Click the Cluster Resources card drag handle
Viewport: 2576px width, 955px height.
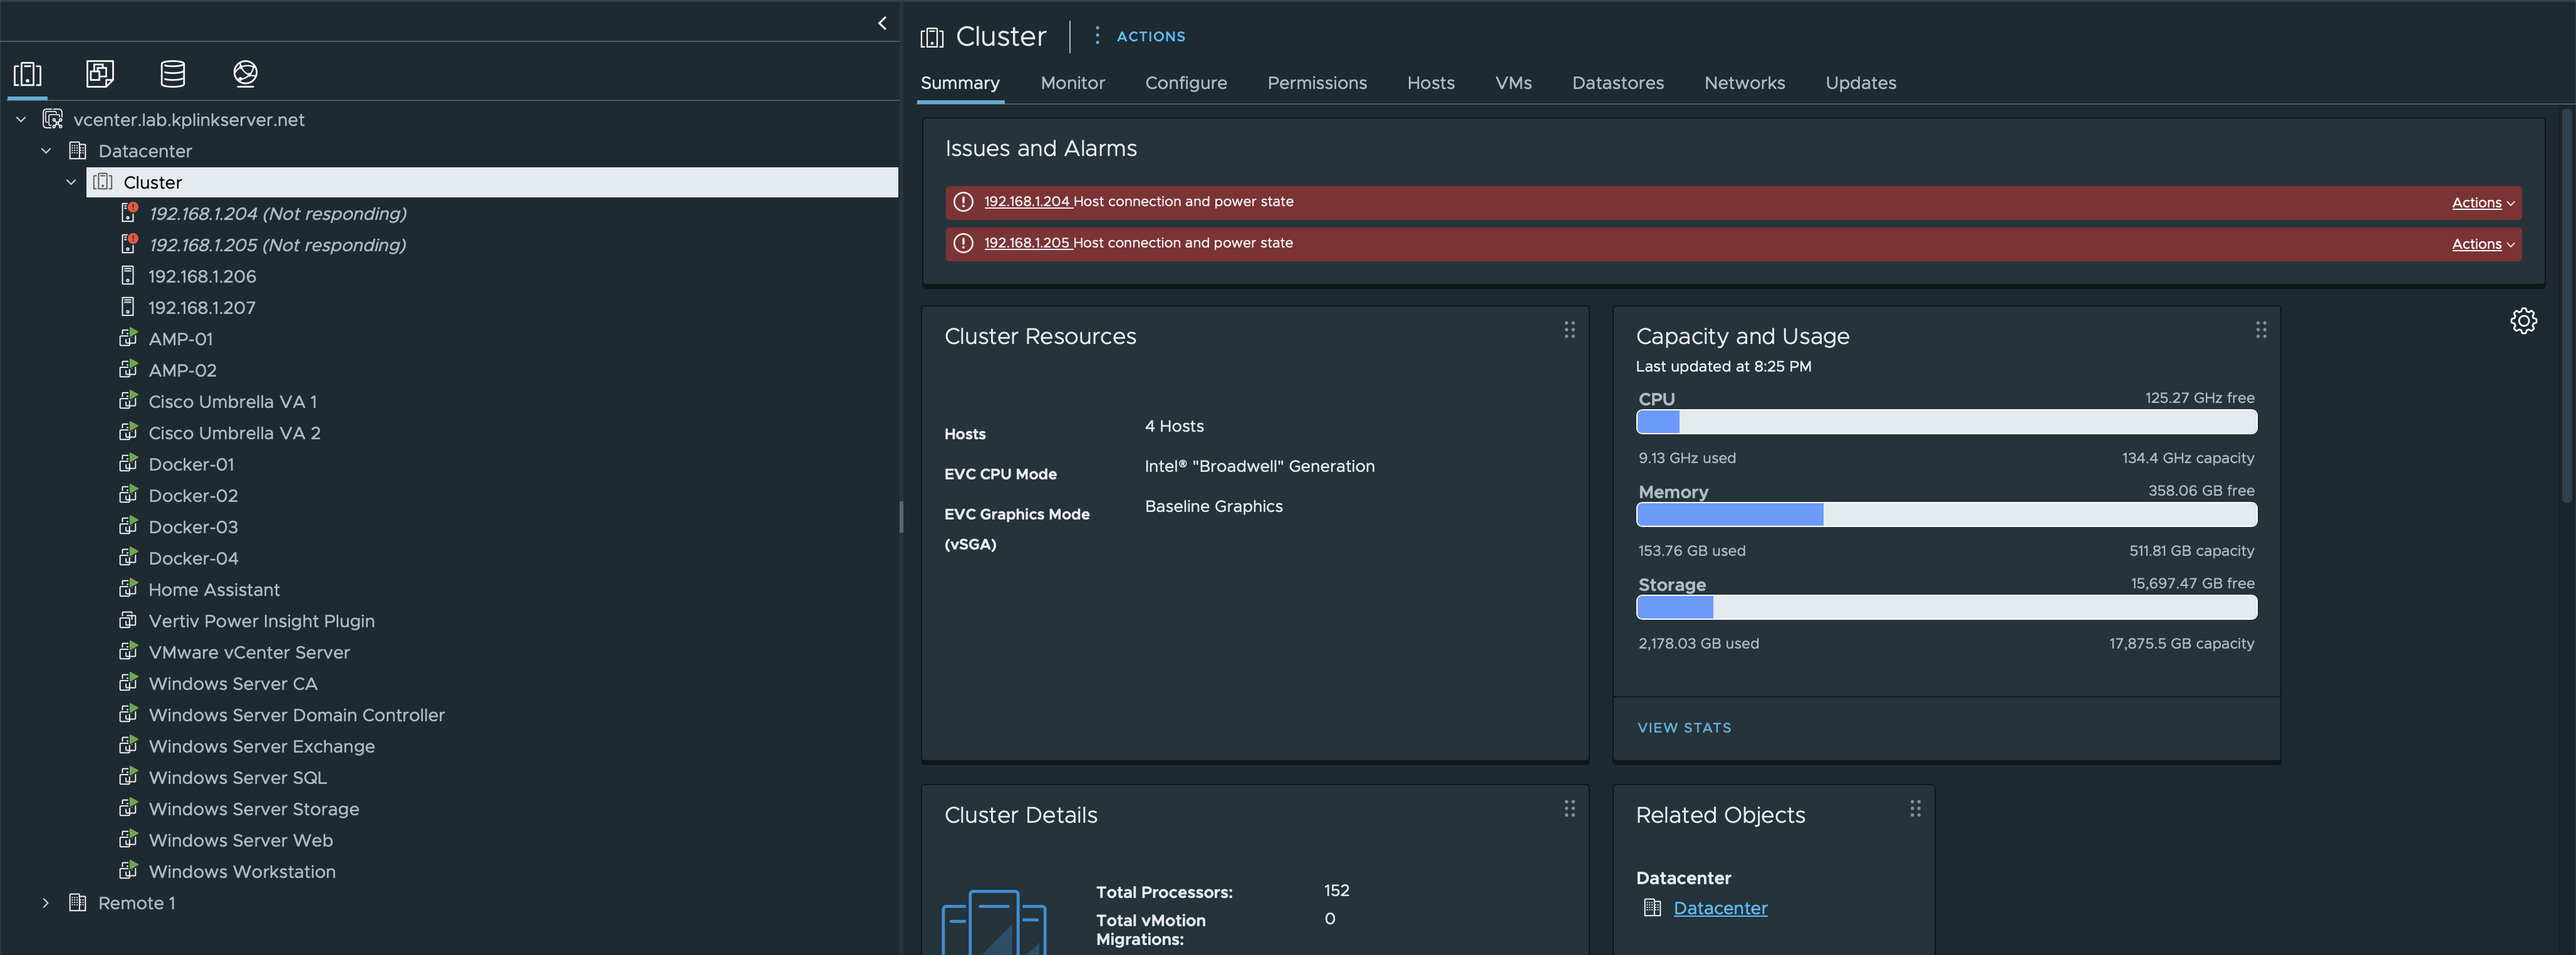(1569, 330)
